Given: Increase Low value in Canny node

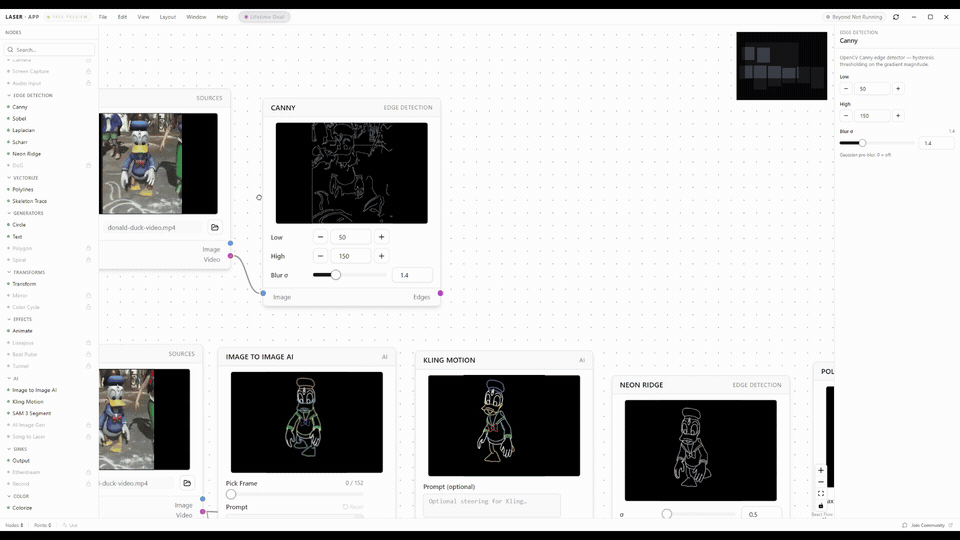Looking at the screenshot, I should pos(381,237).
